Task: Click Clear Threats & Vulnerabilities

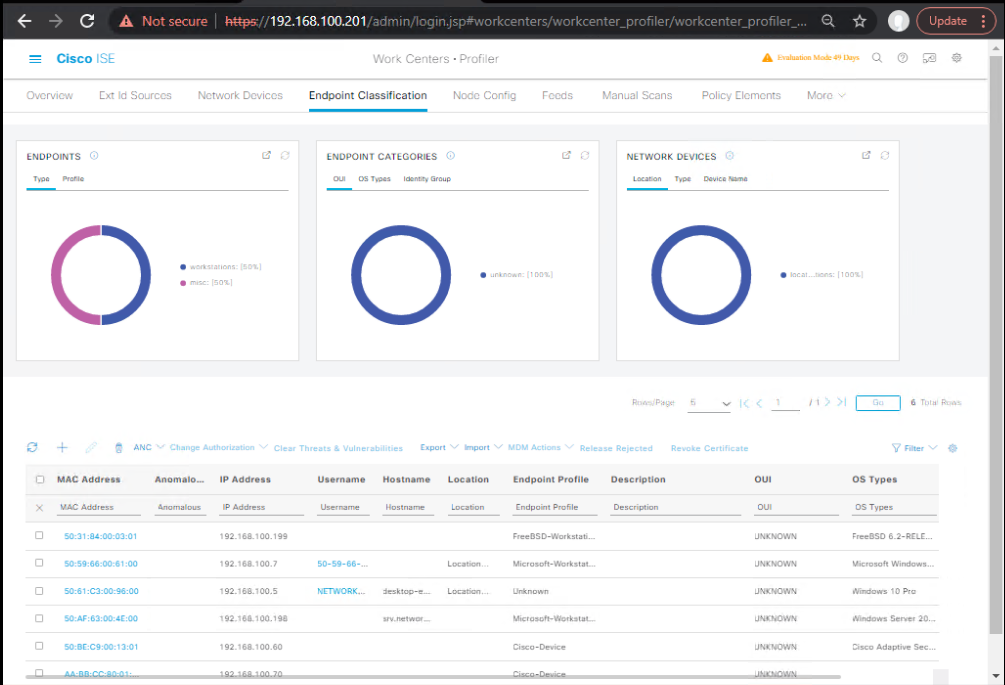Action: coord(338,448)
